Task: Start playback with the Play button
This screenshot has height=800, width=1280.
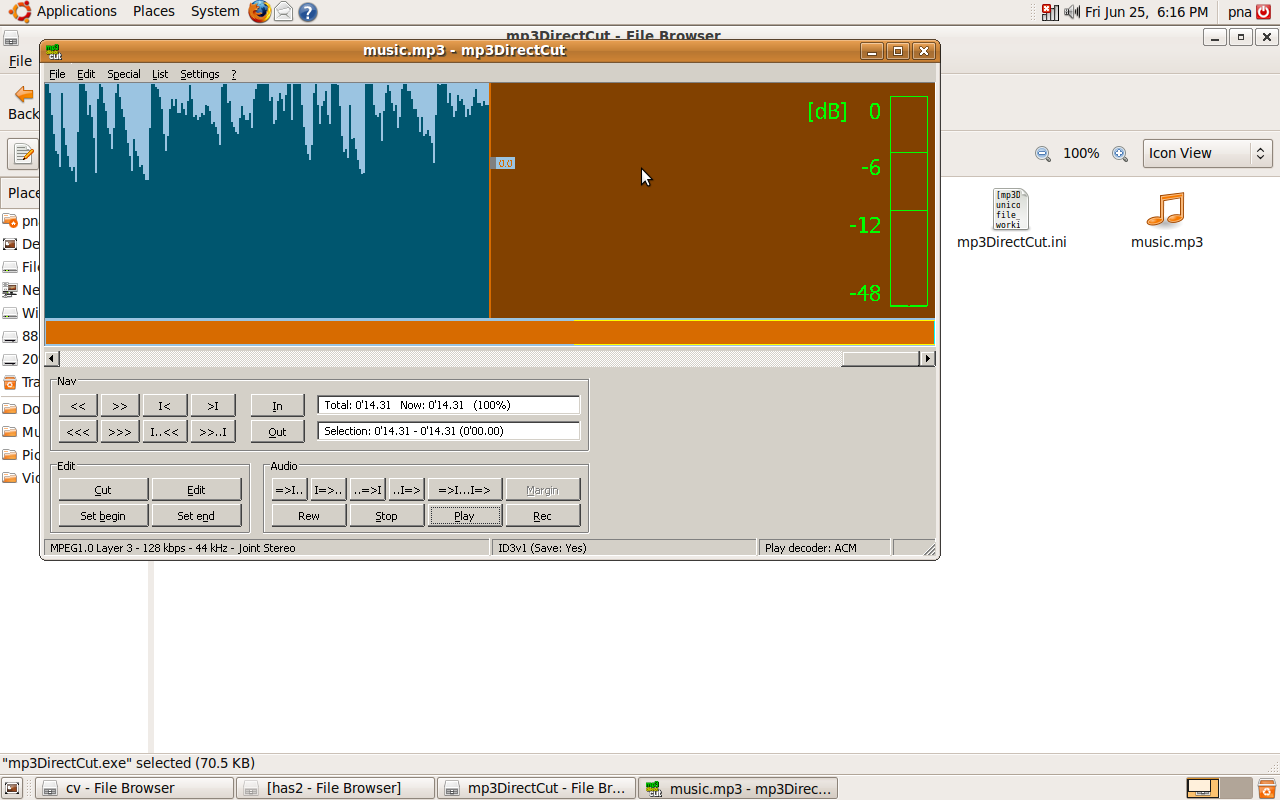Action: tap(464, 515)
